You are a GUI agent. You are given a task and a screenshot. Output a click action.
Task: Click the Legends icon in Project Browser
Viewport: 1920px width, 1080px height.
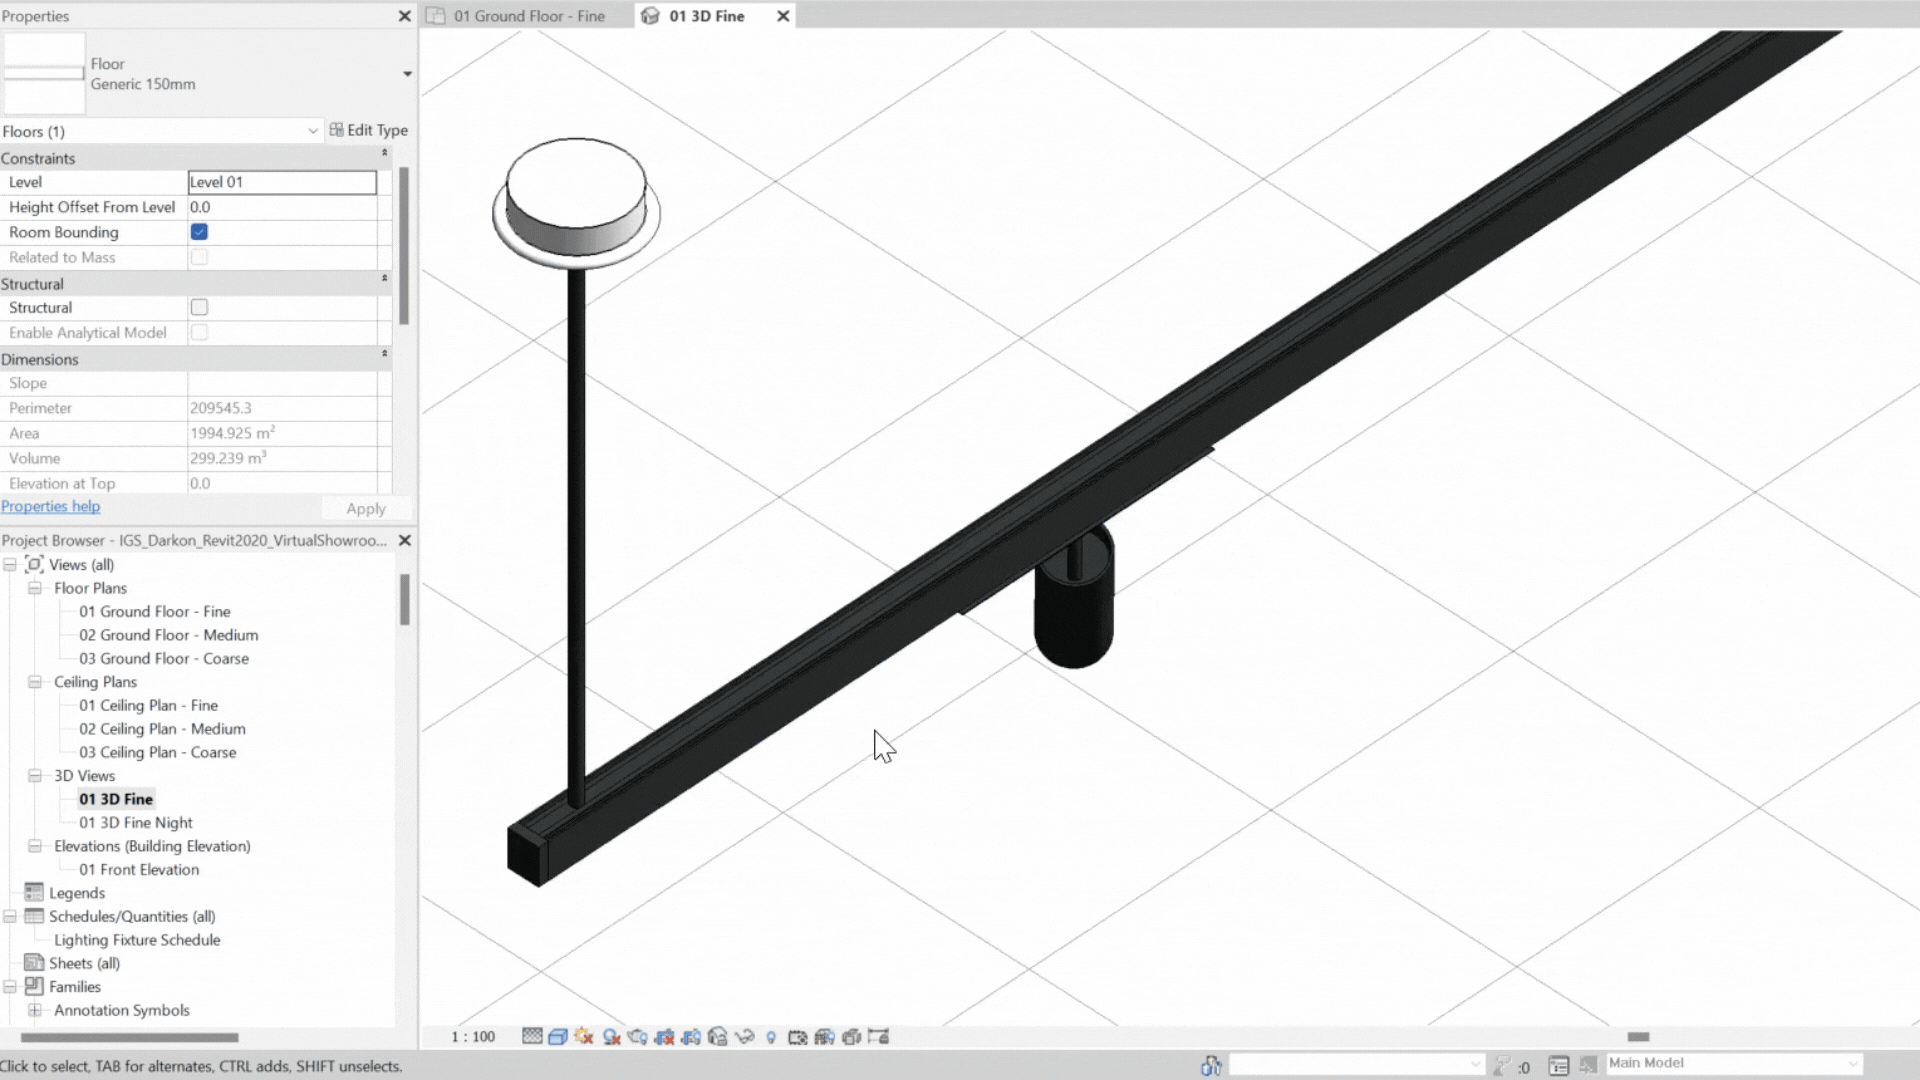pos(34,892)
